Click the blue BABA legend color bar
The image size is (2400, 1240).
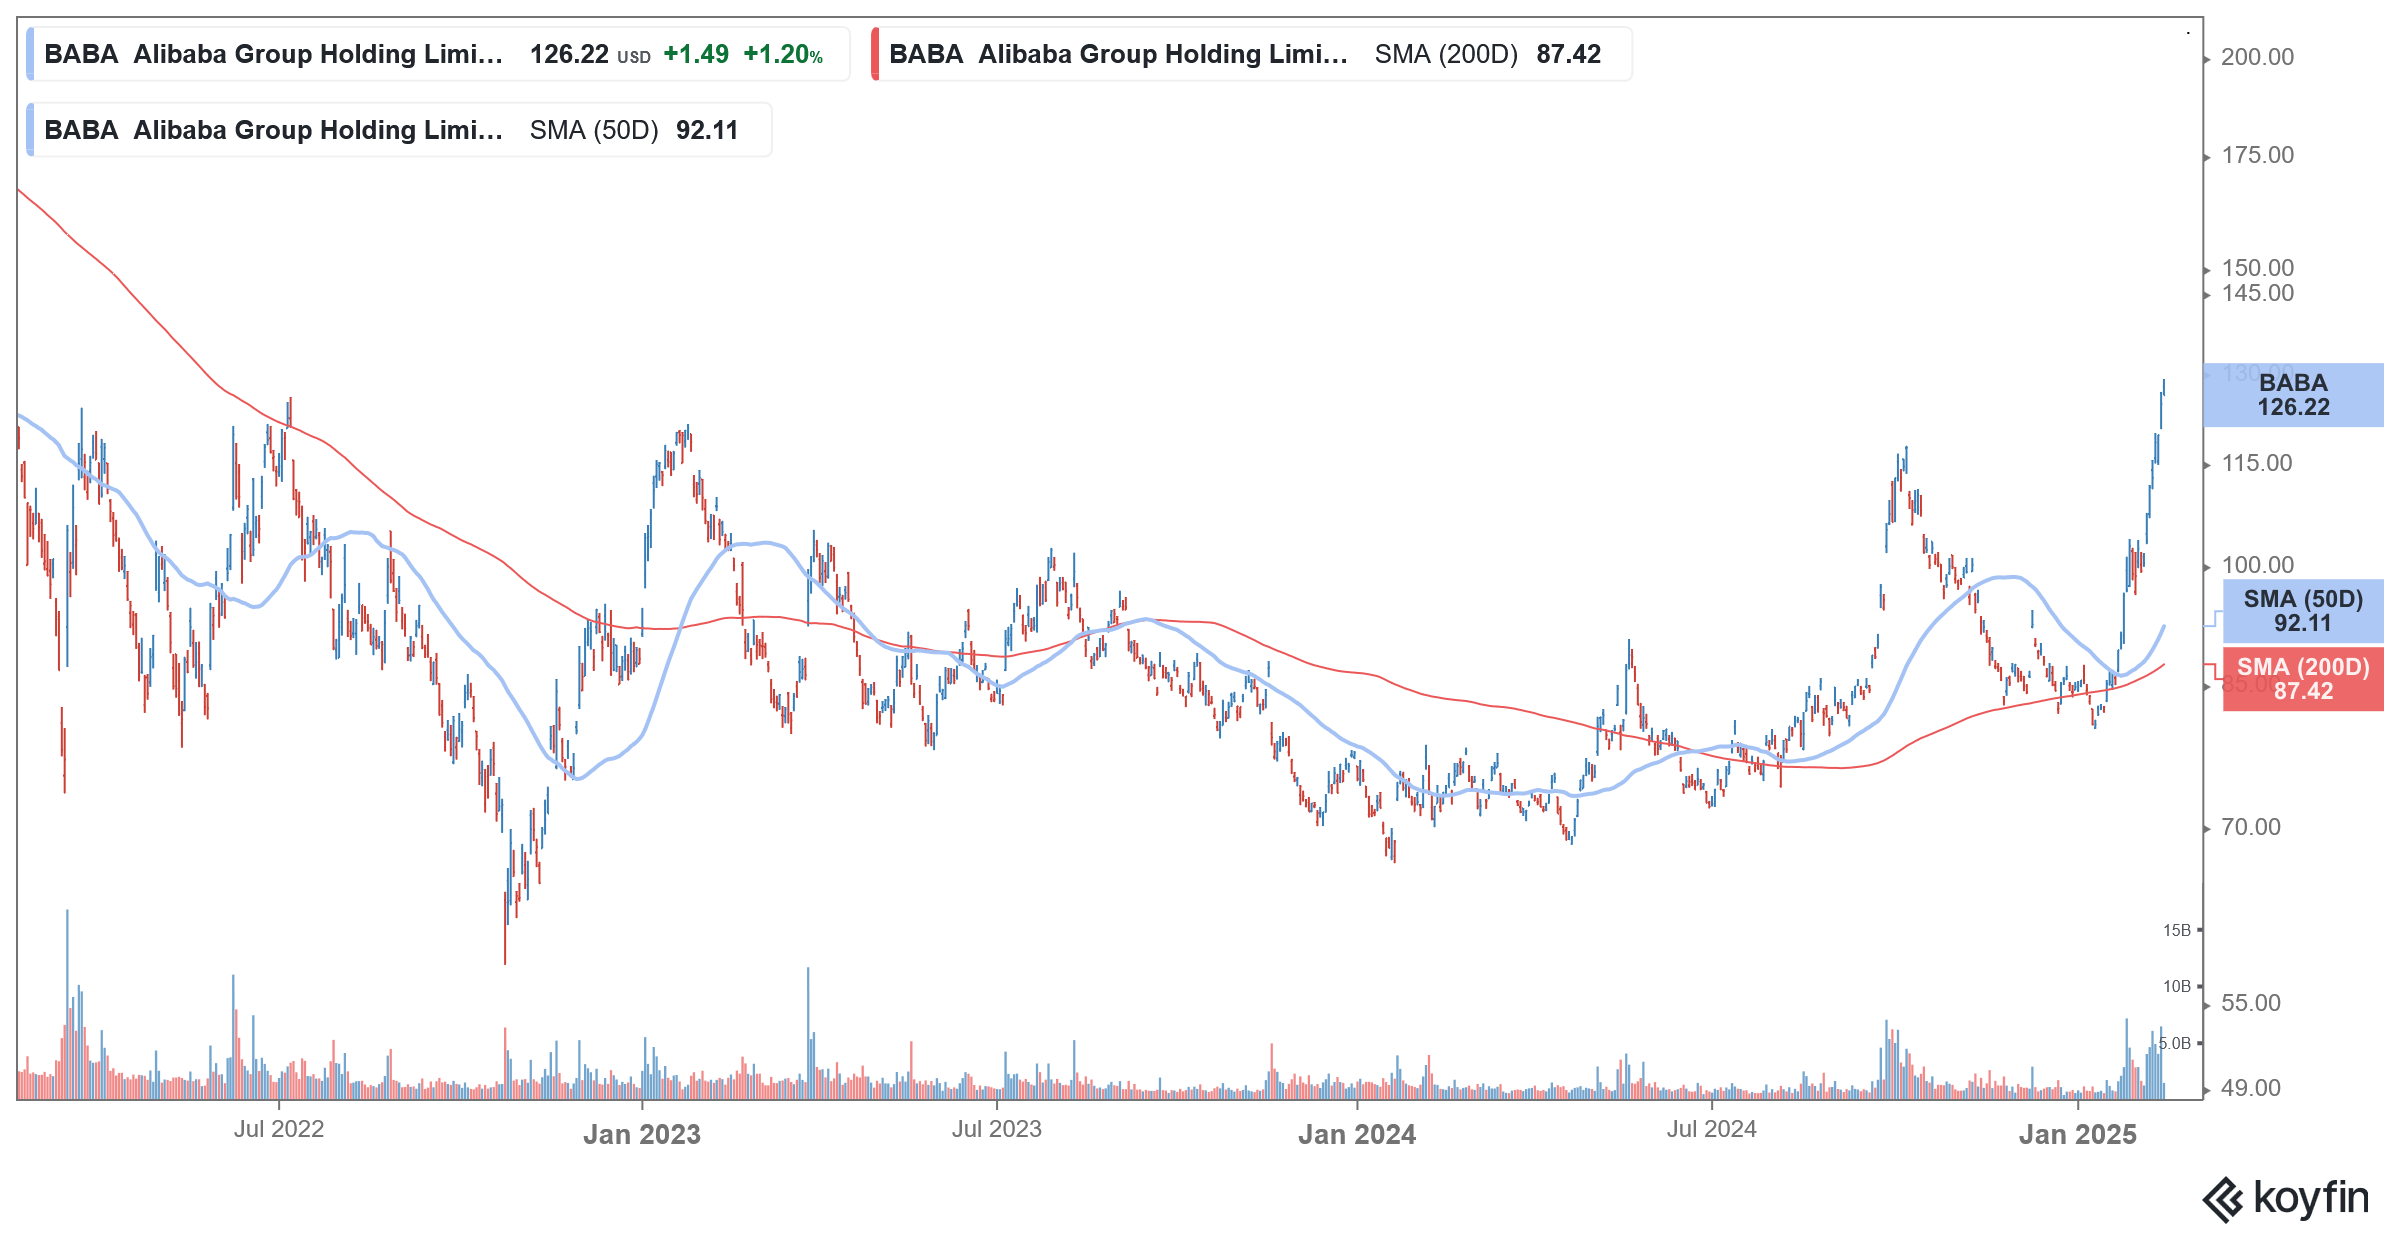(30, 54)
